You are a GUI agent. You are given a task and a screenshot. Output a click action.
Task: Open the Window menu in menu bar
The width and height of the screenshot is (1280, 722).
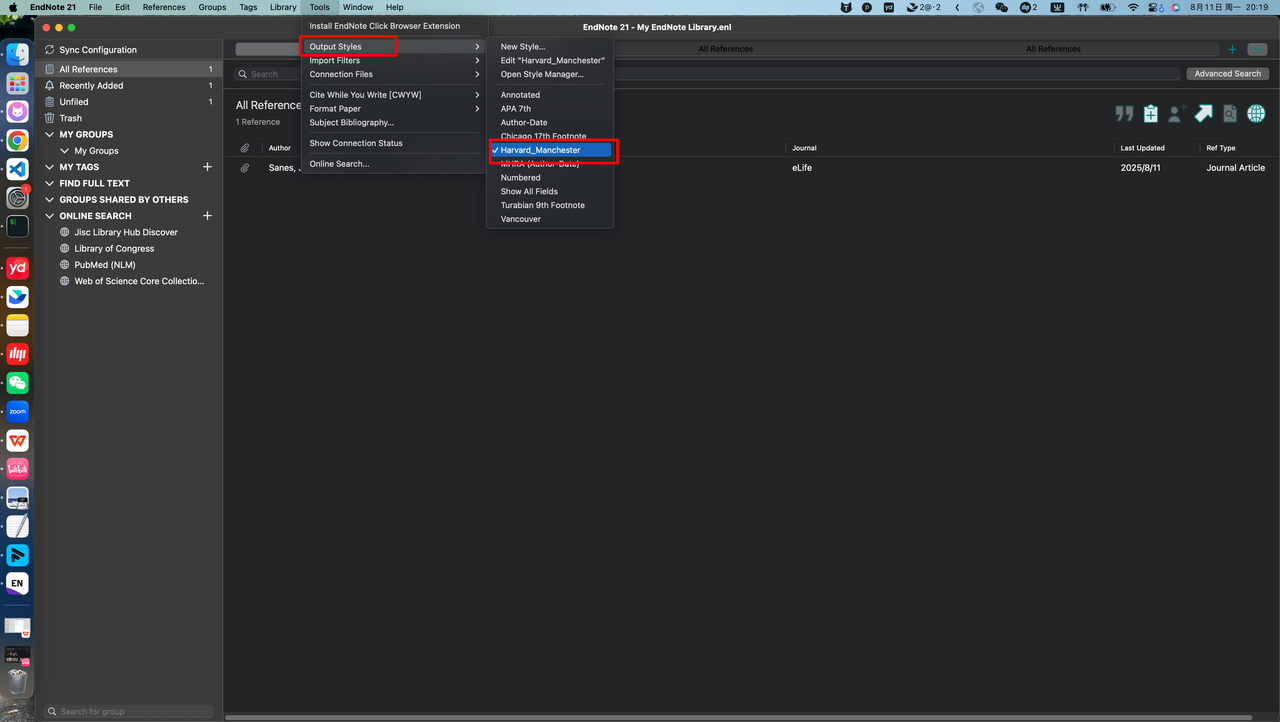point(358,7)
